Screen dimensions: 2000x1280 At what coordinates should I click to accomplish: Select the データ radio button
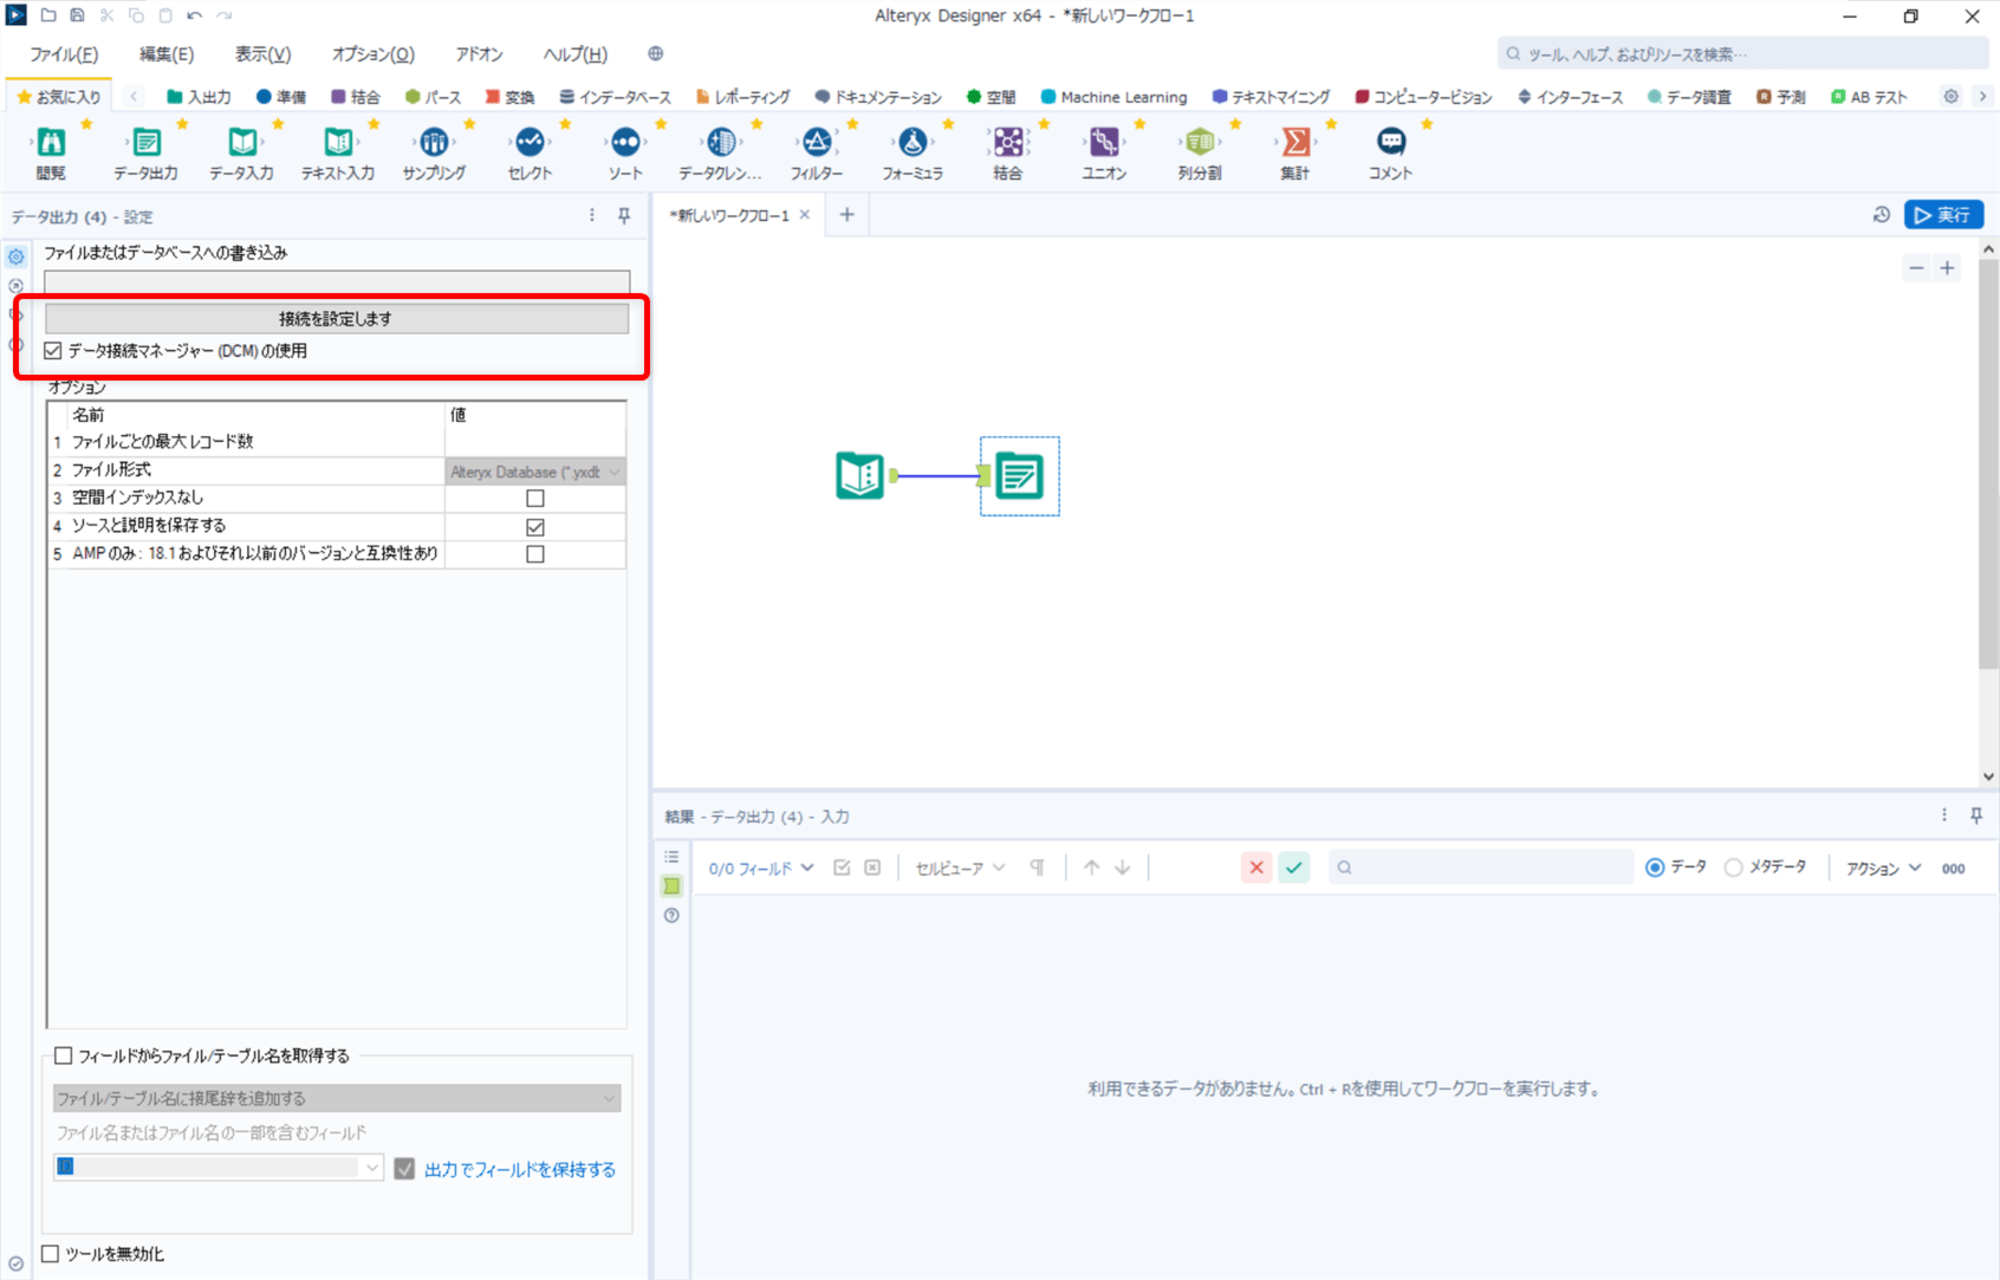(x=1655, y=867)
